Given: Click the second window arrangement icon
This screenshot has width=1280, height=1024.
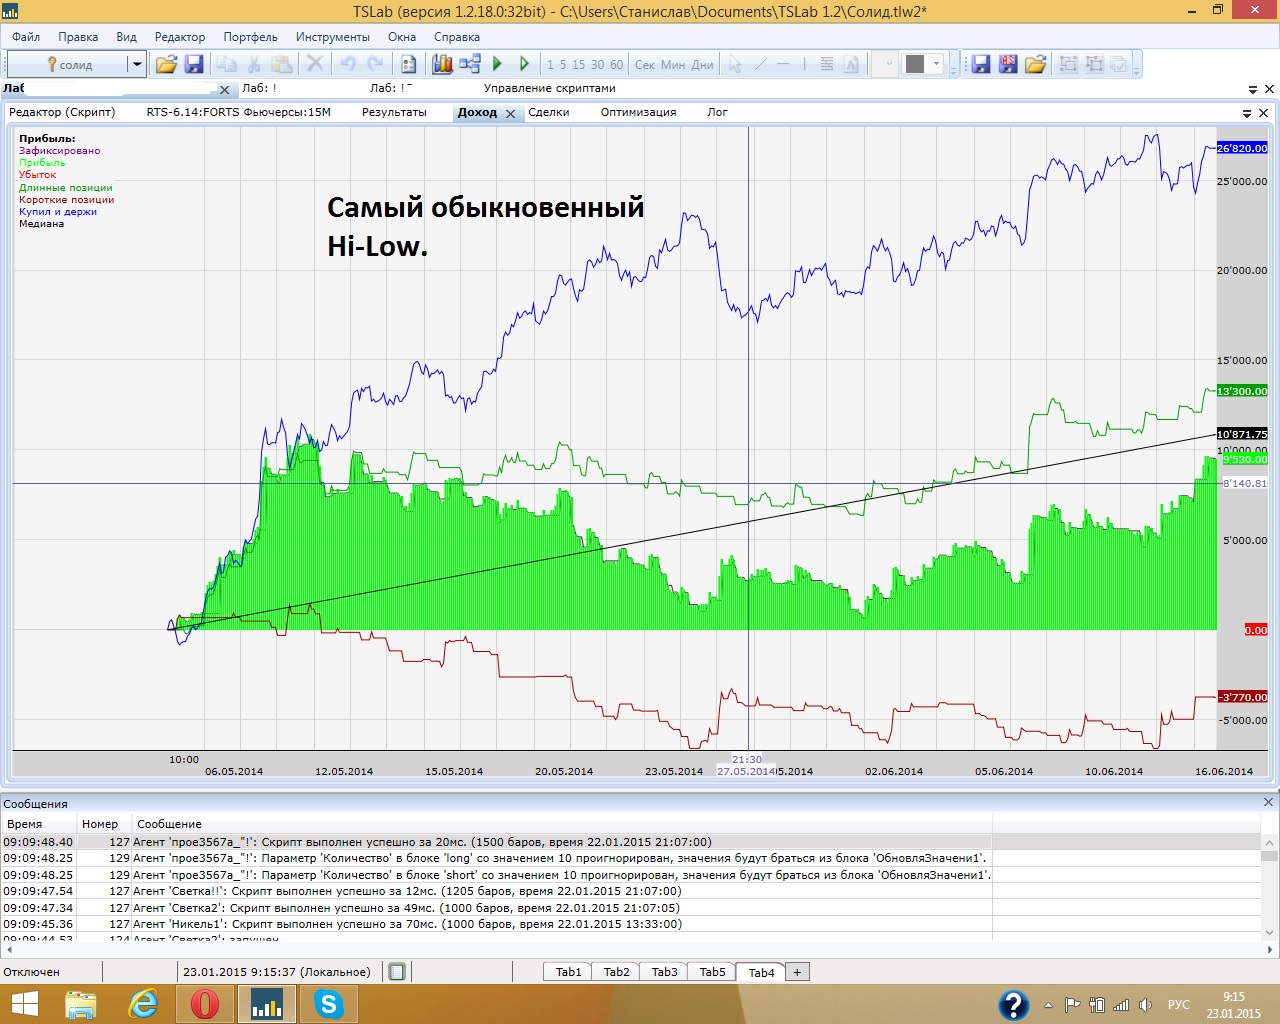Looking at the screenshot, I should tap(1094, 64).
